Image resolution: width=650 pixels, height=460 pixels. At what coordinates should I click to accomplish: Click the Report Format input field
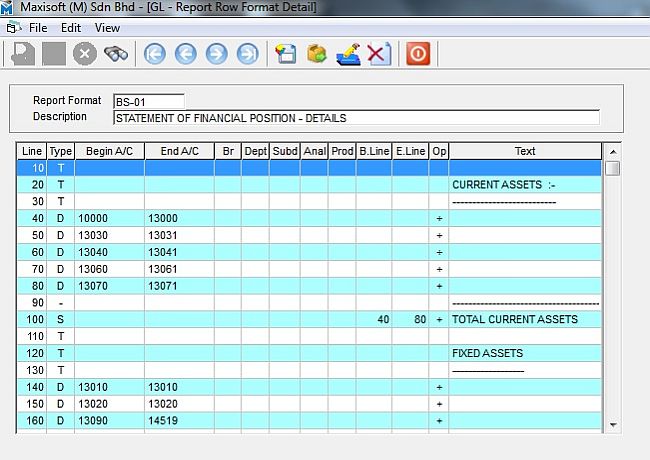(148, 101)
